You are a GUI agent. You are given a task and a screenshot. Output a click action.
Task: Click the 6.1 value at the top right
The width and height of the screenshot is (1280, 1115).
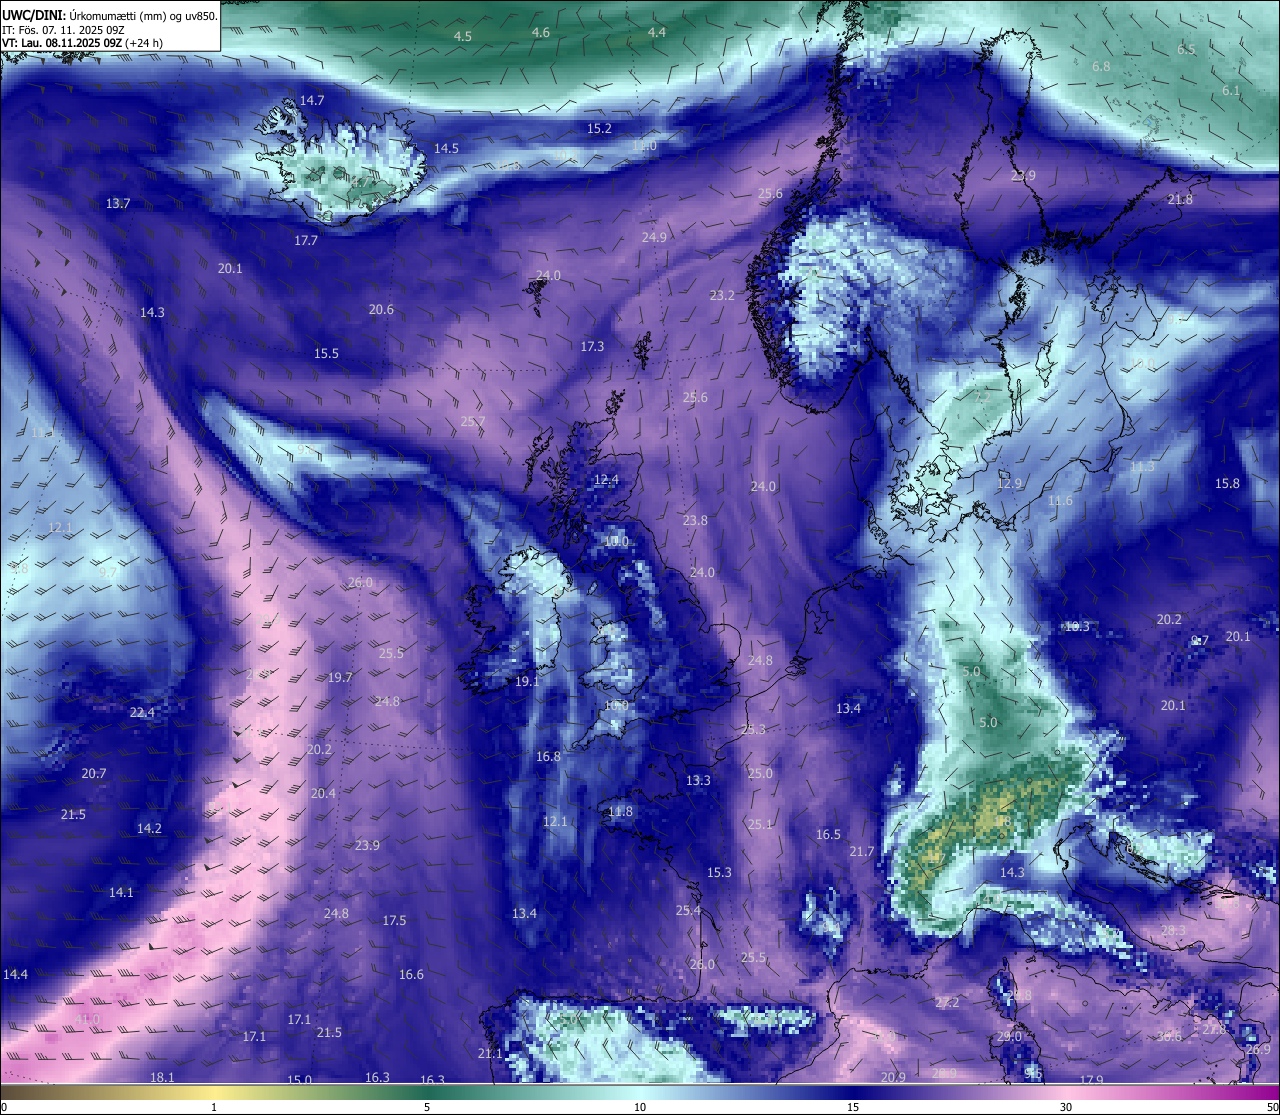point(1231,91)
